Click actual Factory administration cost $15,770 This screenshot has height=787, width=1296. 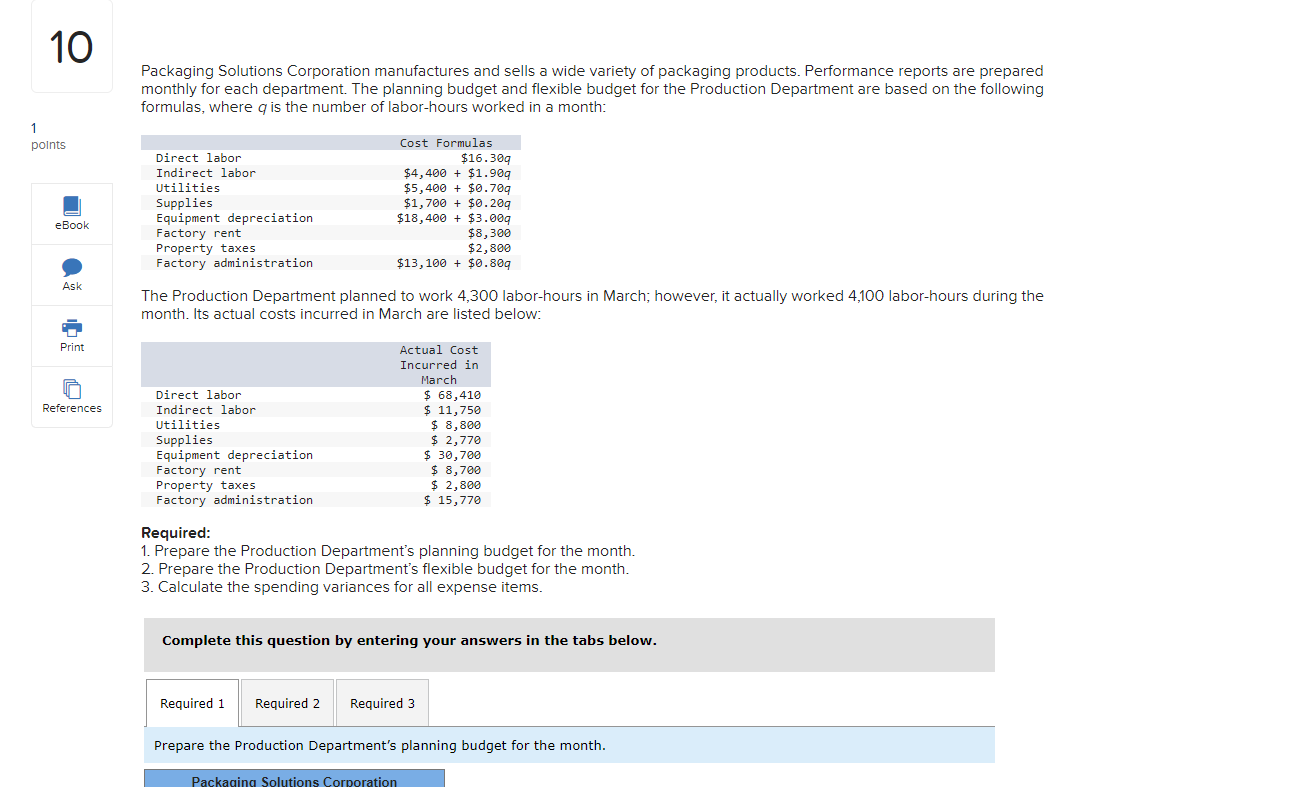[x=452, y=500]
